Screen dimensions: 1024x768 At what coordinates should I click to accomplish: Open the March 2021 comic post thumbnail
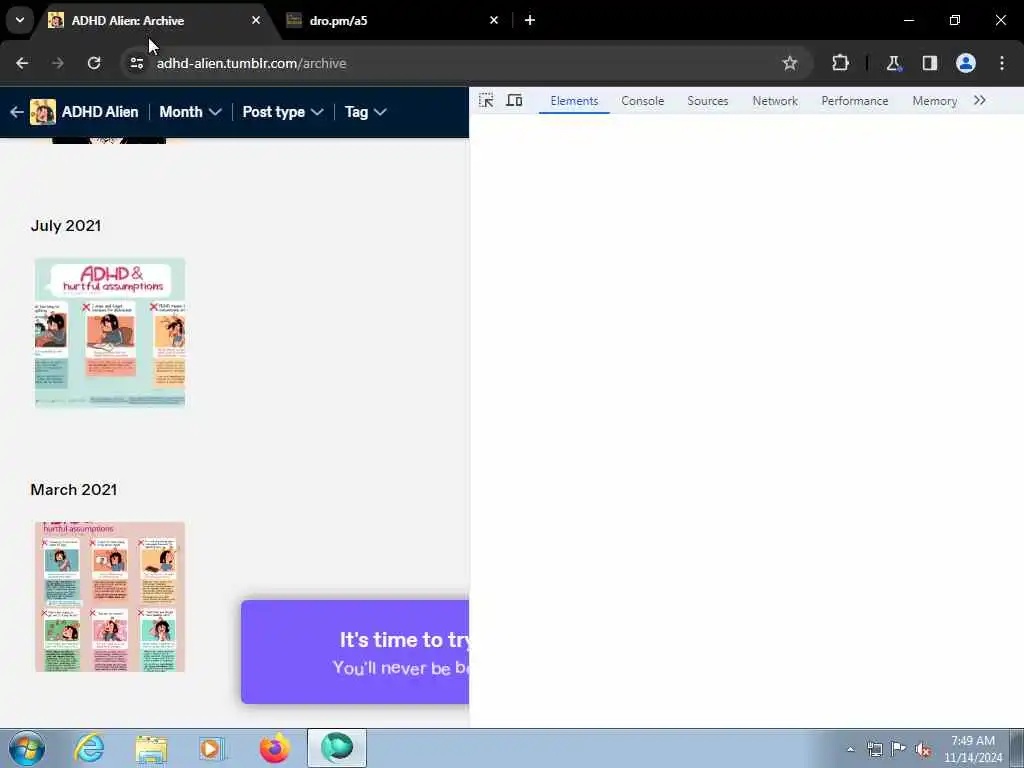pos(110,597)
